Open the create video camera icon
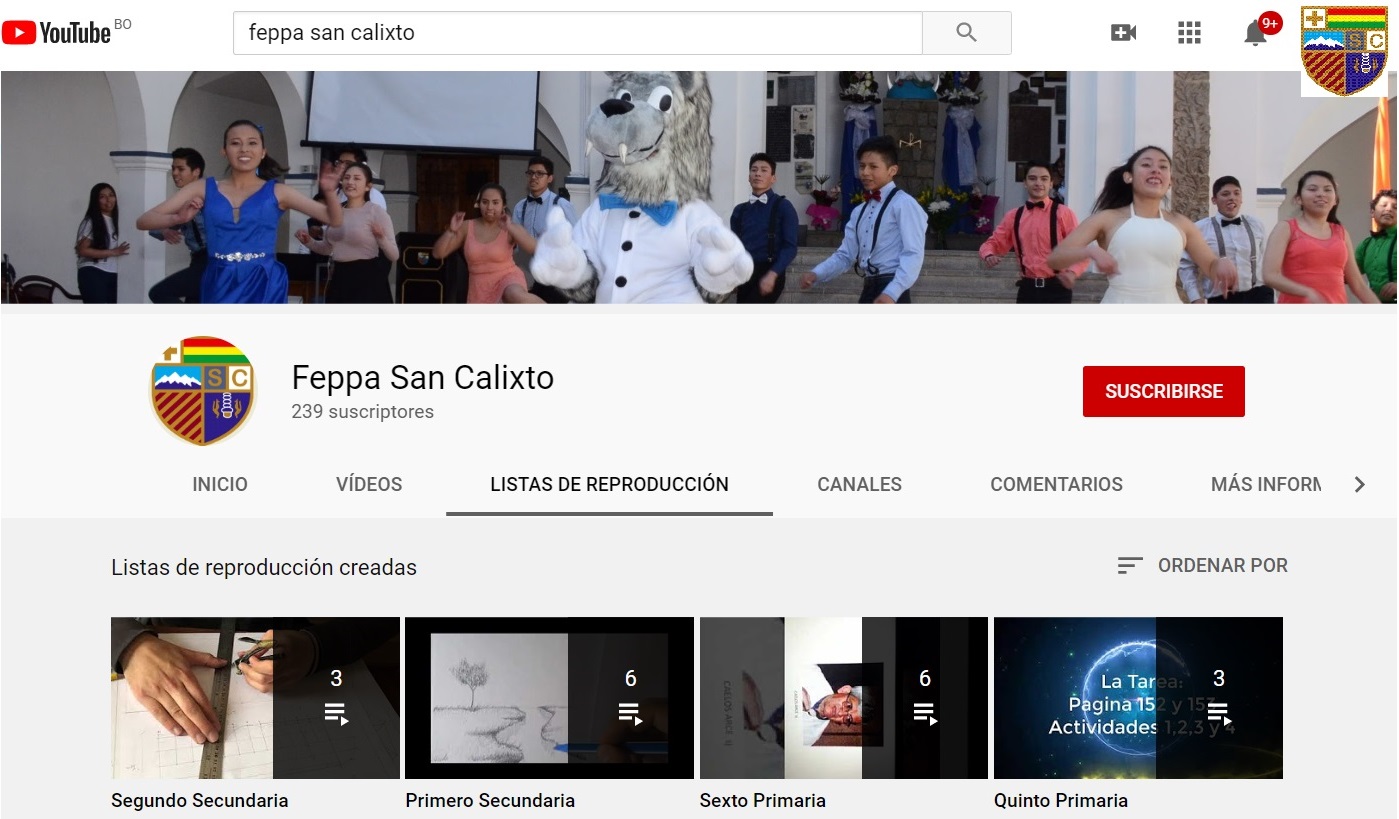 pyautogui.click(x=1123, y=33)
